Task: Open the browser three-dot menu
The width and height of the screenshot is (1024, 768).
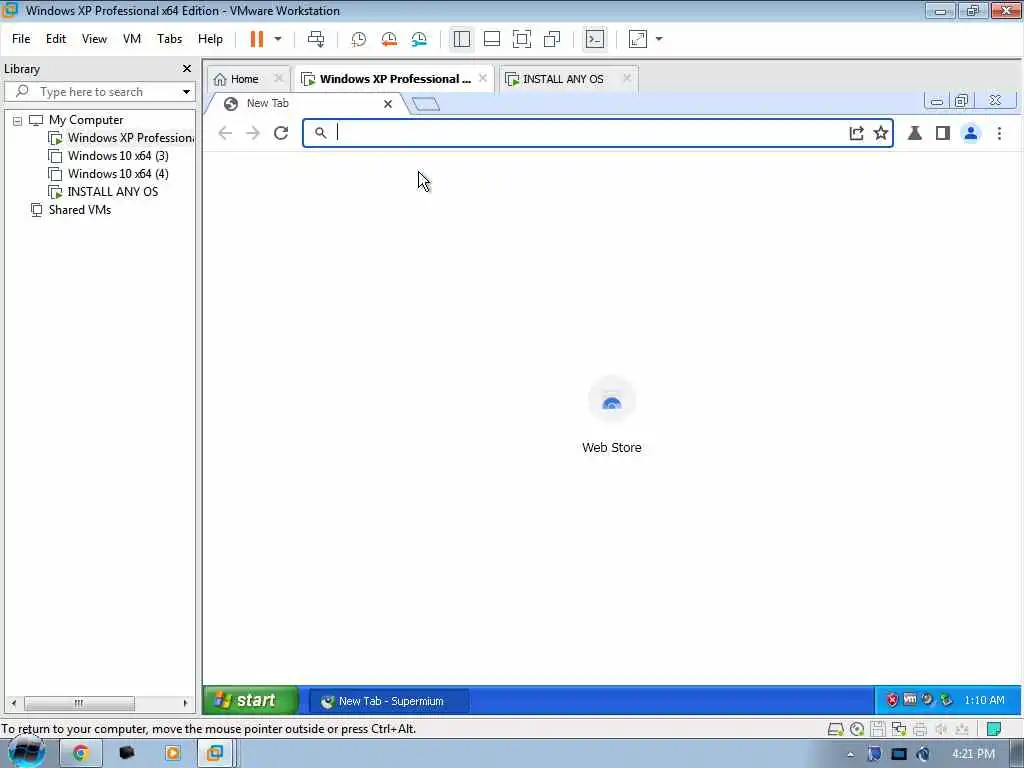Action: 999,133
